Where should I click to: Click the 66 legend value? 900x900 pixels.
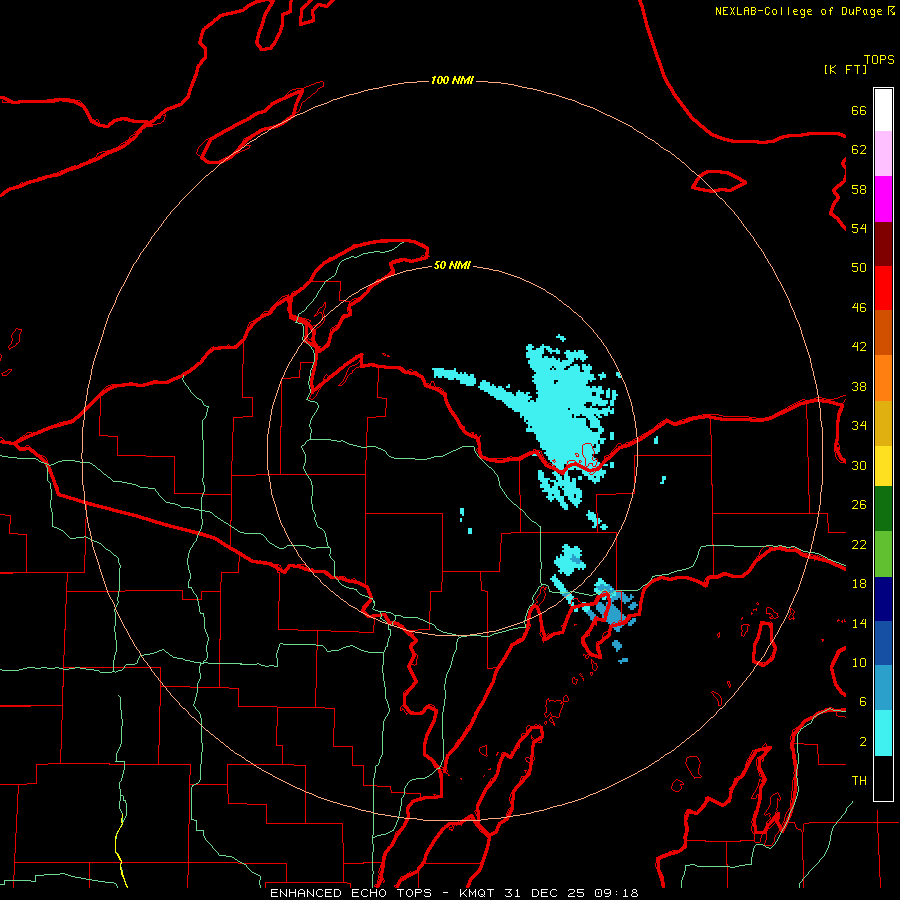859,111
